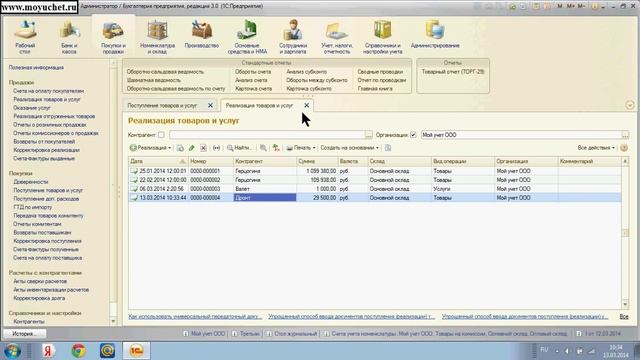Click the cancel search icon
Viewport: 640px width, 360px height.
[x=263, y=148]
